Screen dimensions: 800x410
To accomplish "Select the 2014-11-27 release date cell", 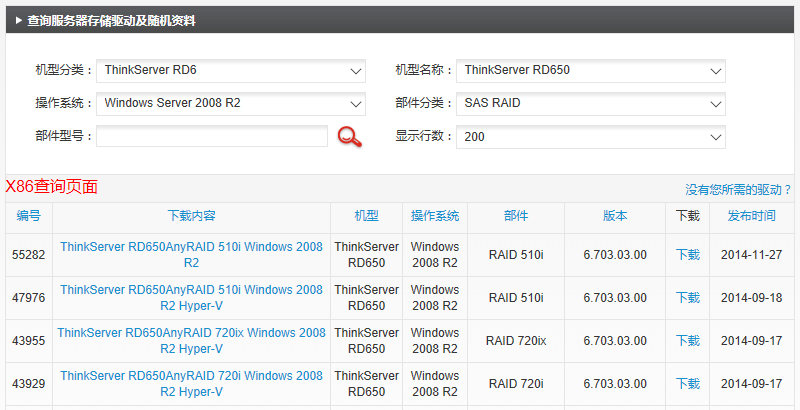I will pos(751,254).
